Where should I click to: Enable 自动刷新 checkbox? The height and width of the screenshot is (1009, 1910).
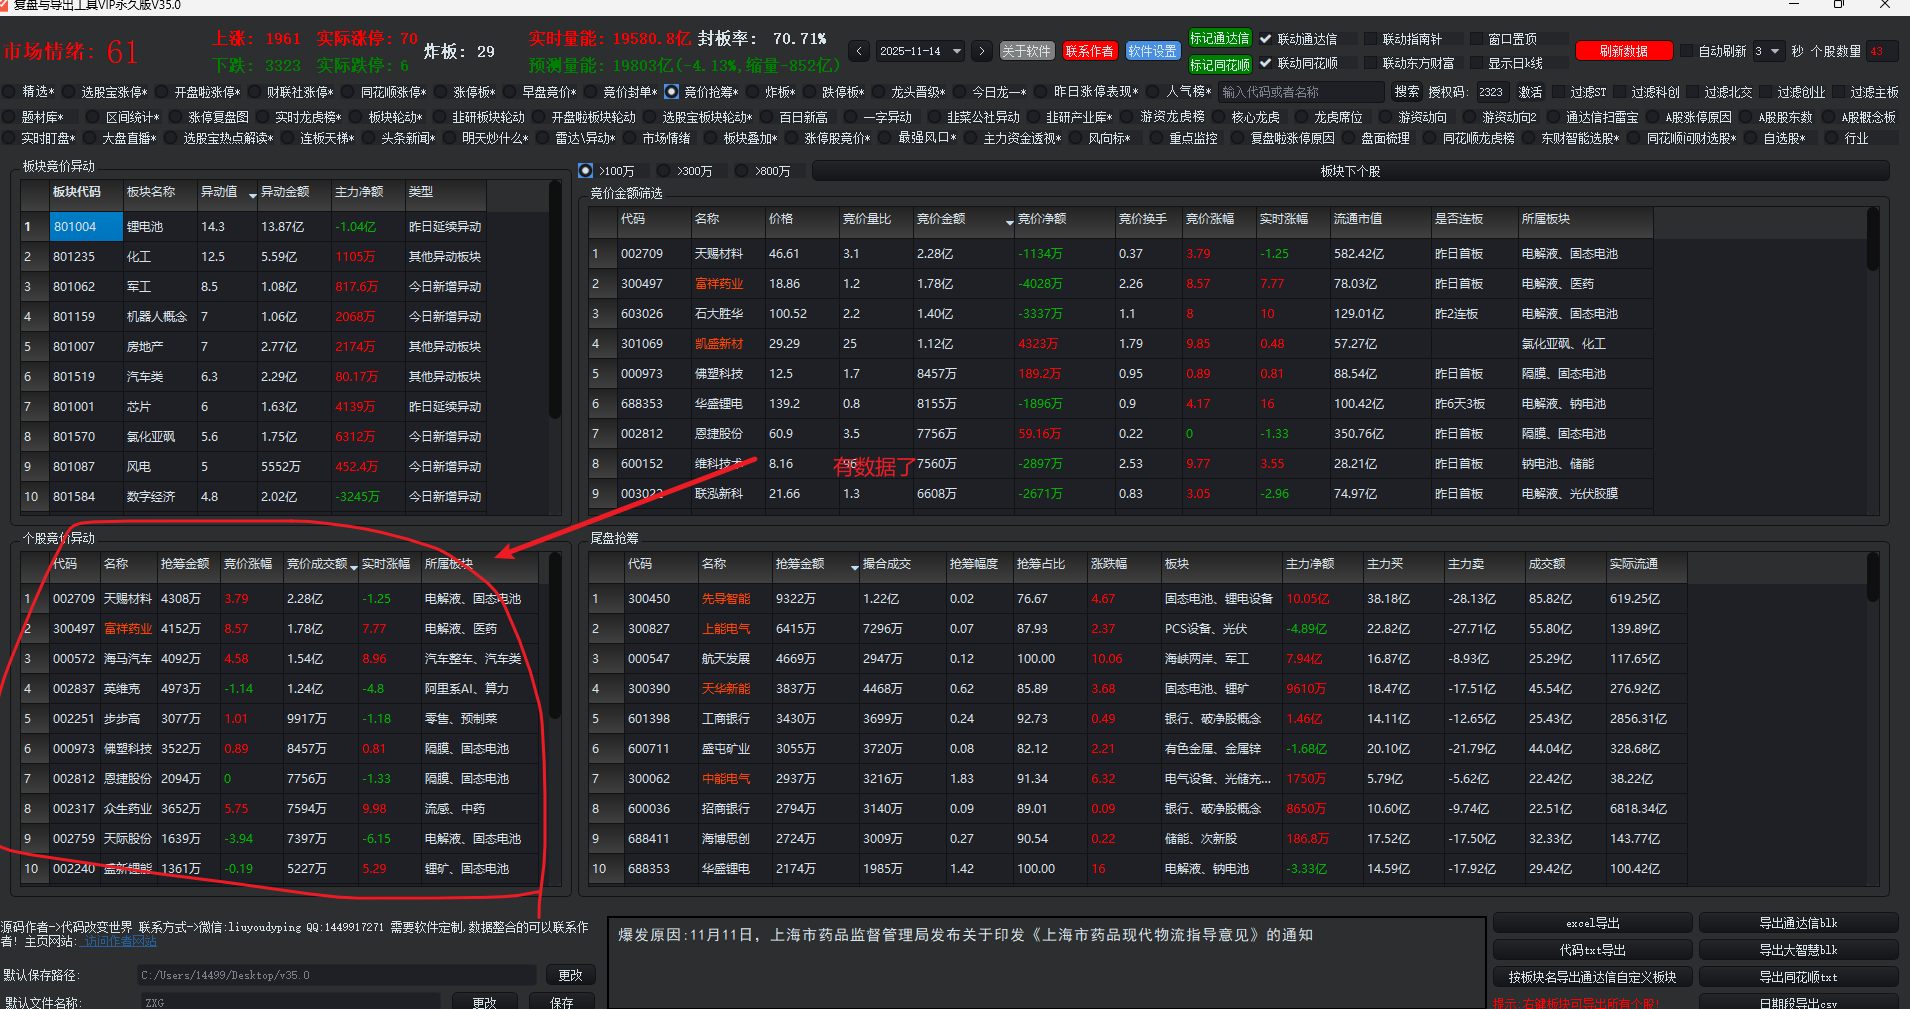click(1687, 51)
